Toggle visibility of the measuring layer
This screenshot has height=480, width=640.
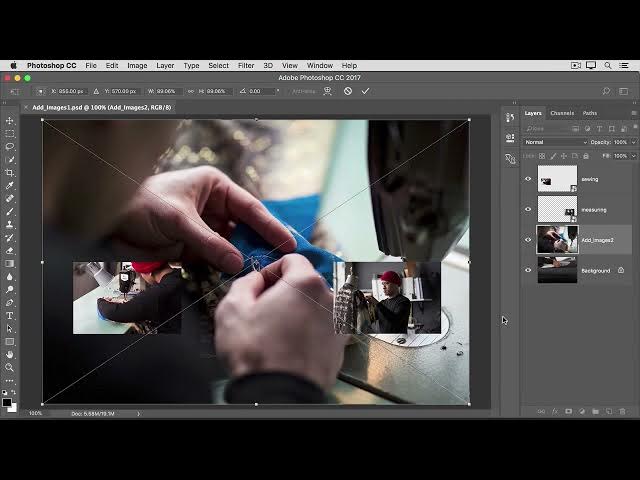[528, 210]
